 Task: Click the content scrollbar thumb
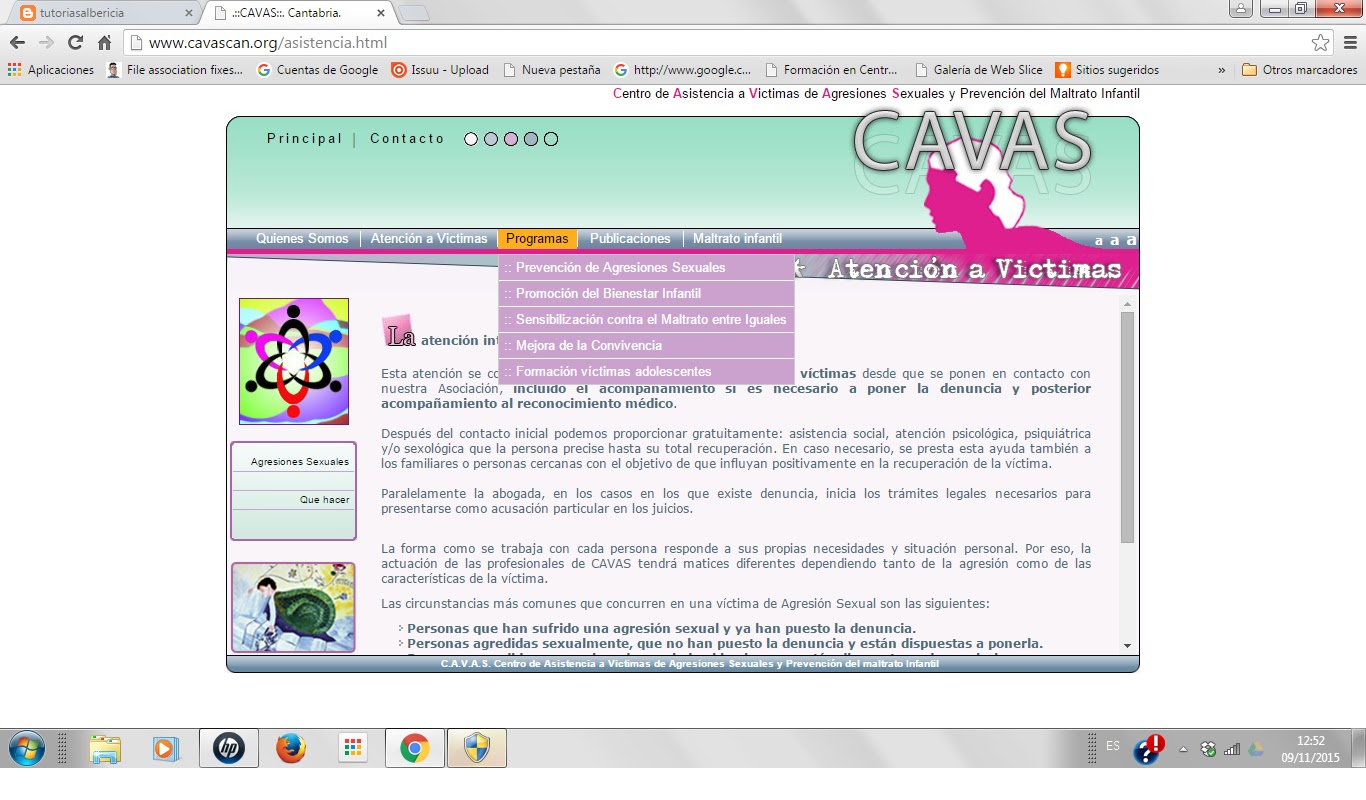point(1127,427)
